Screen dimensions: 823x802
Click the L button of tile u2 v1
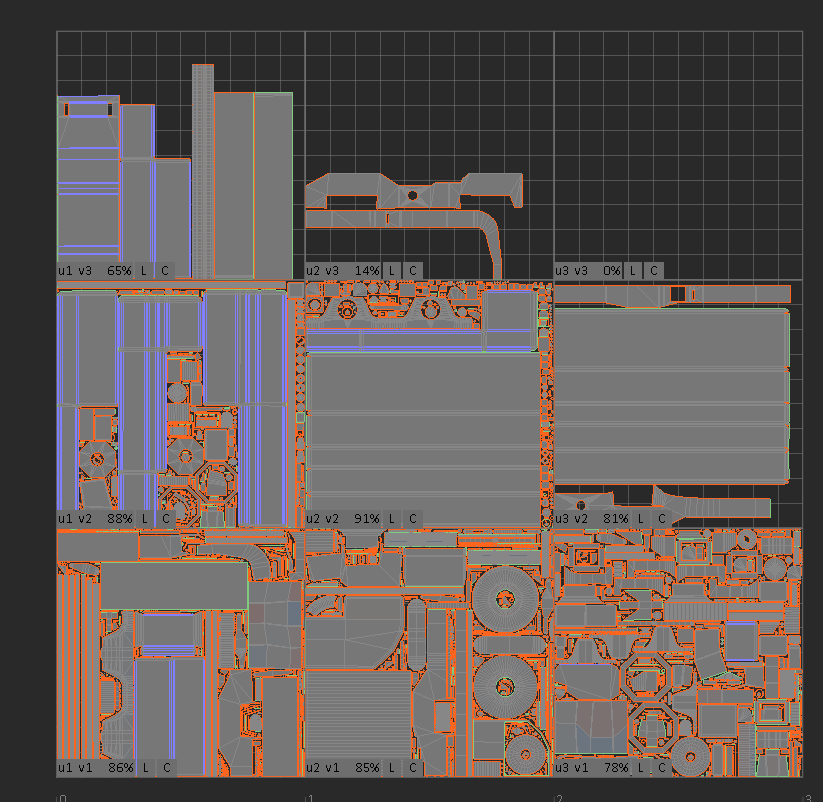(x=392, y=767)
